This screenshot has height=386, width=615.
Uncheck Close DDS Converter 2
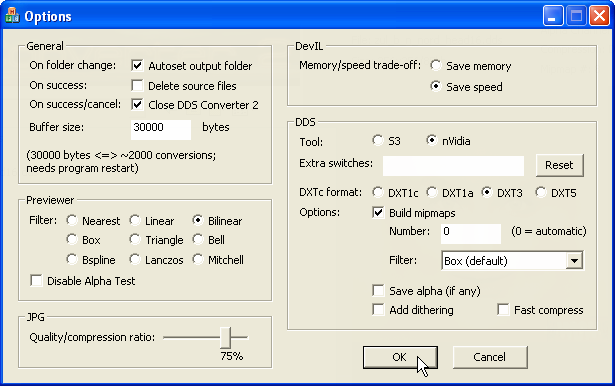point(137,104)
